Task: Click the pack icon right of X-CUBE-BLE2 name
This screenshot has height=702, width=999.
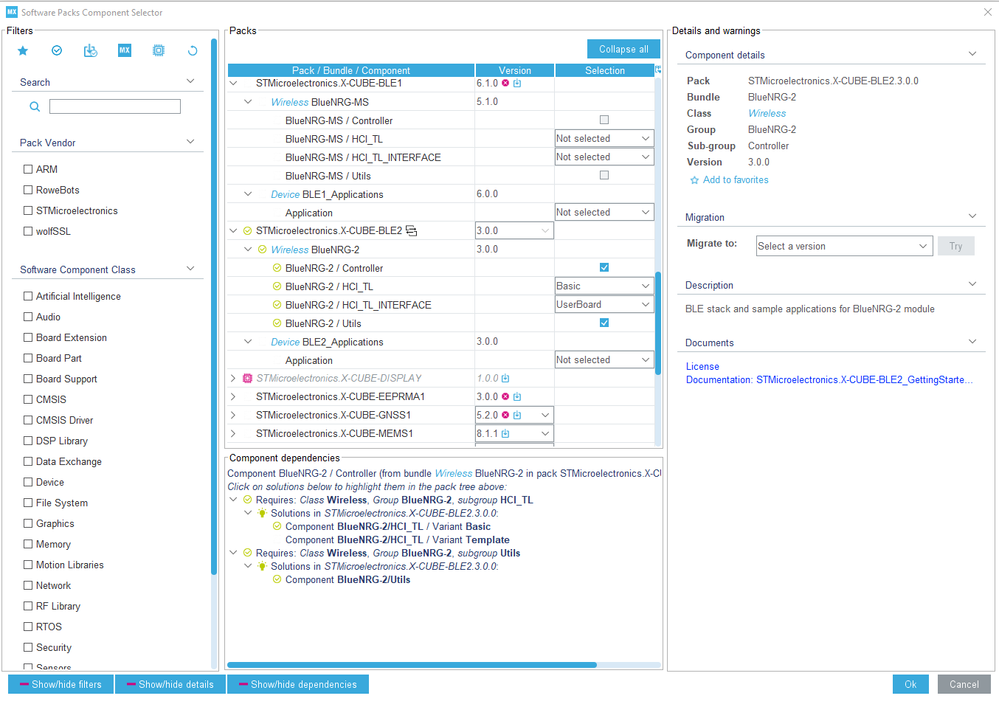Action: click(x=412, y=231)
